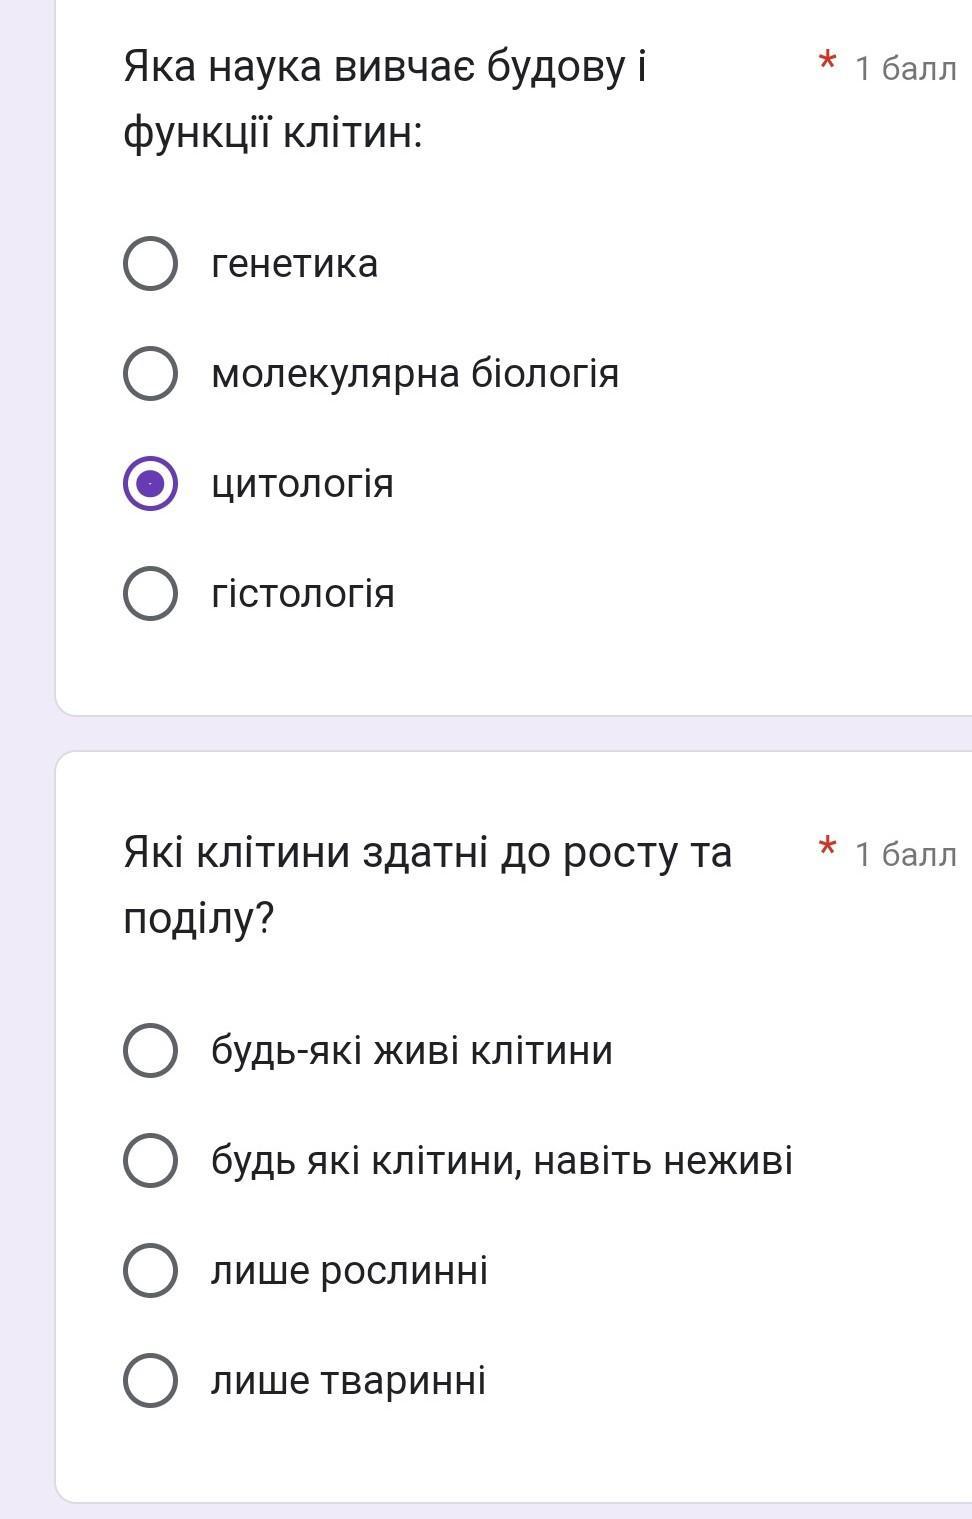Select the лише тваринні radio circle
The height and width of the screenshot is (1519, 972).
click(x=151, y=1381)
